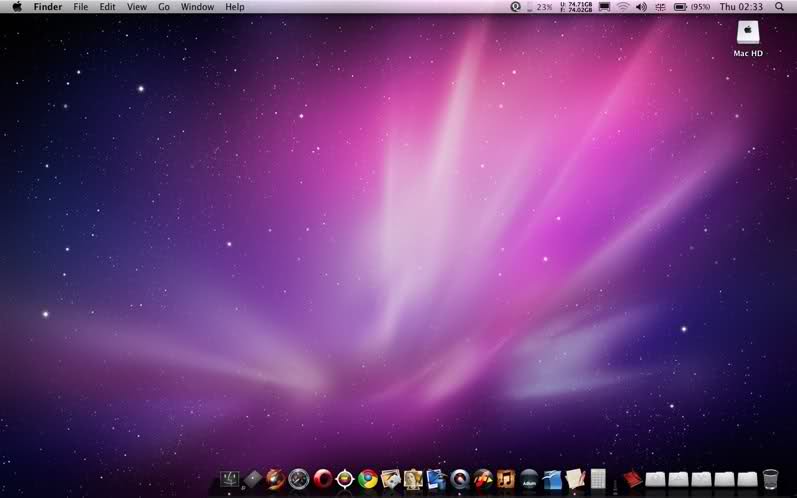Image resolution: width=797 pixels, height=498 pixels.
Task: Open the folder stack next to the Trash
Action: point(747,479)
